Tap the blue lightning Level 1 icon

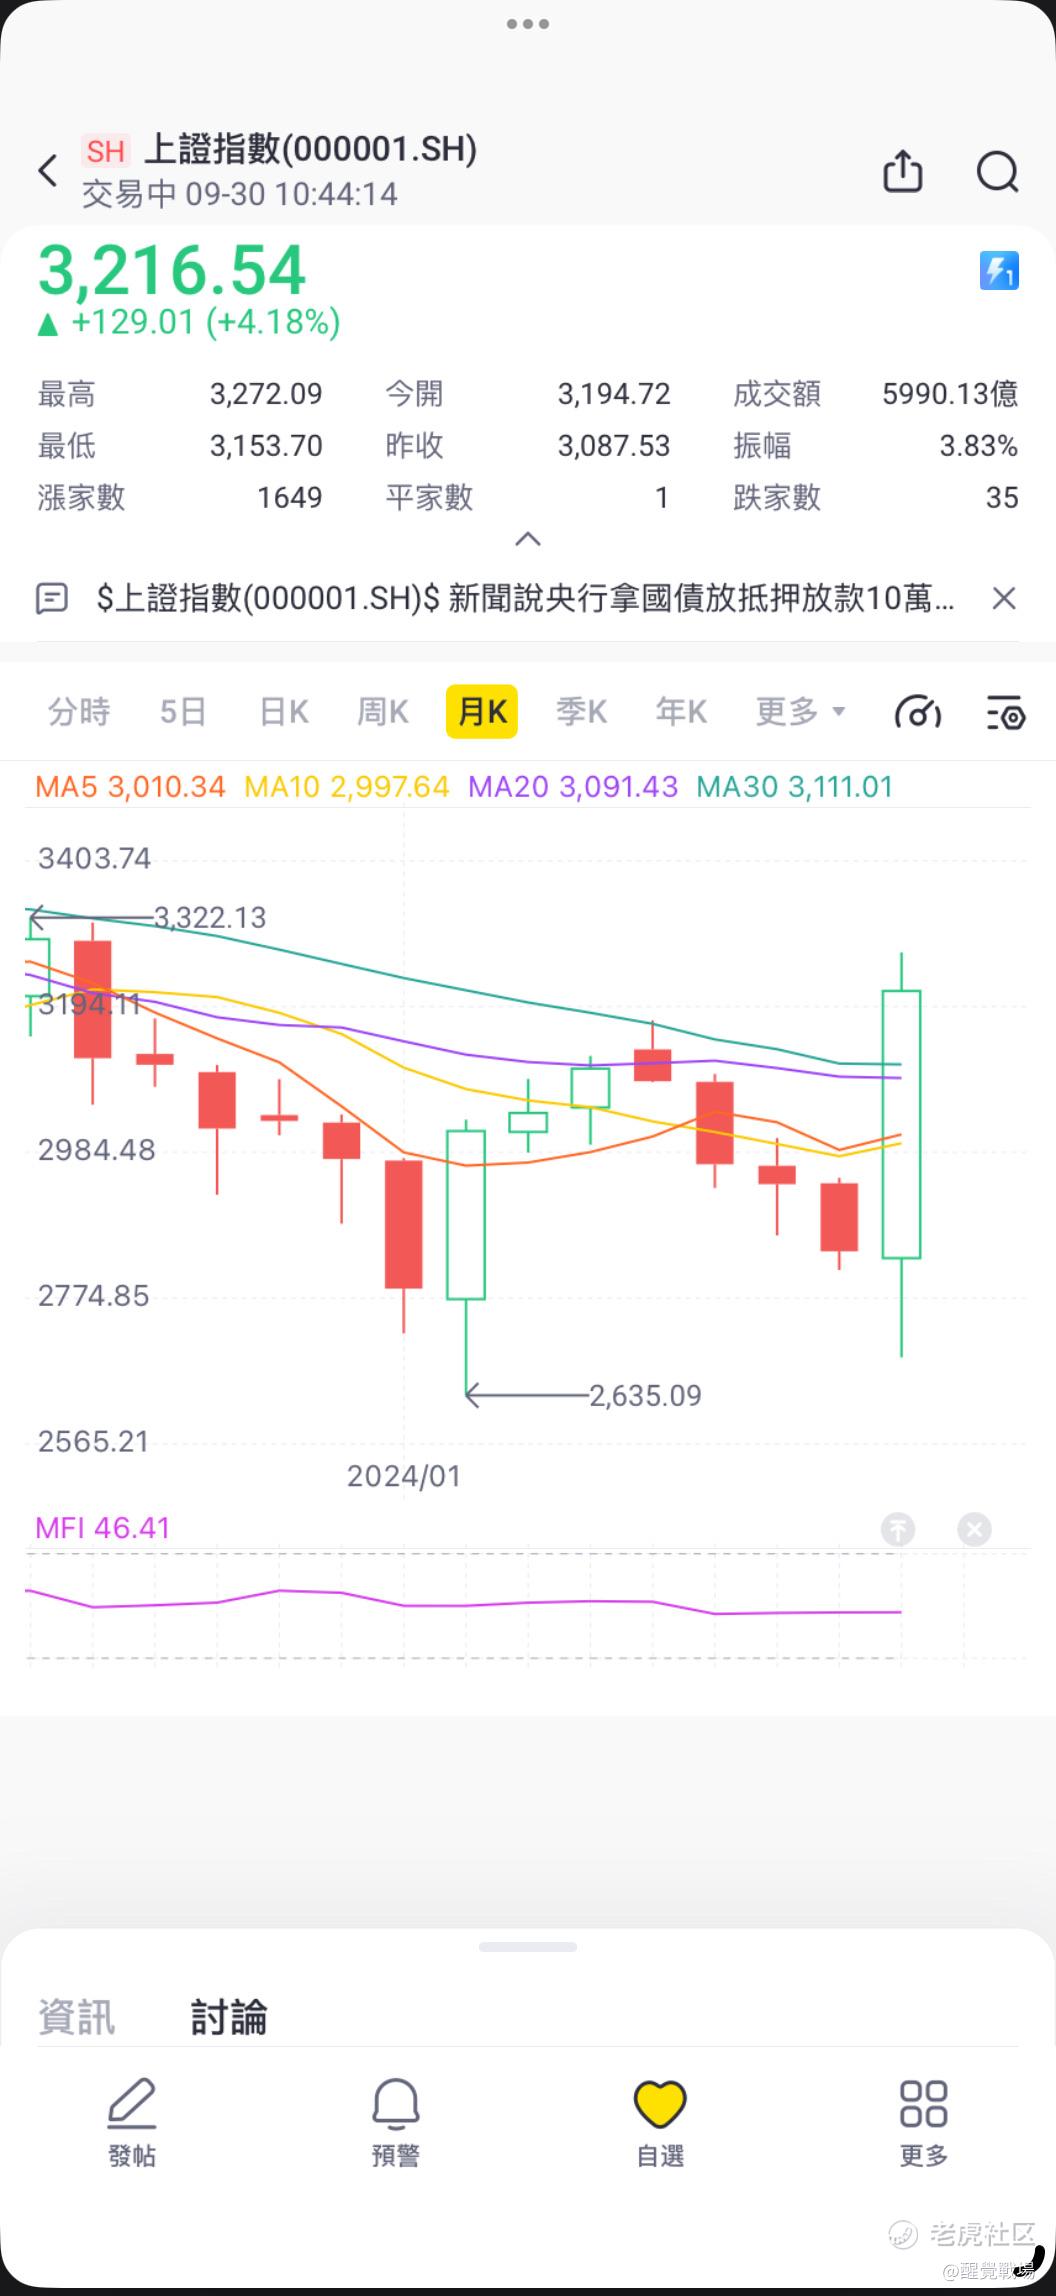click(998, 271)
